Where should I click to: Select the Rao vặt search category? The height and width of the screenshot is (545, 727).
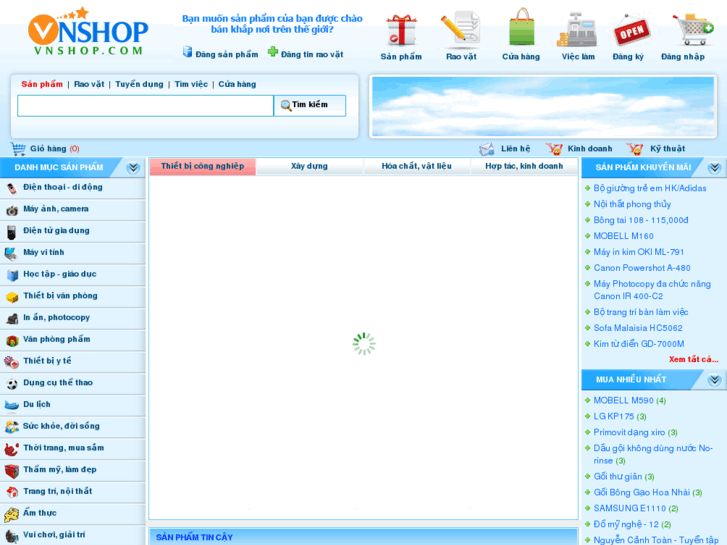point(89,84)
